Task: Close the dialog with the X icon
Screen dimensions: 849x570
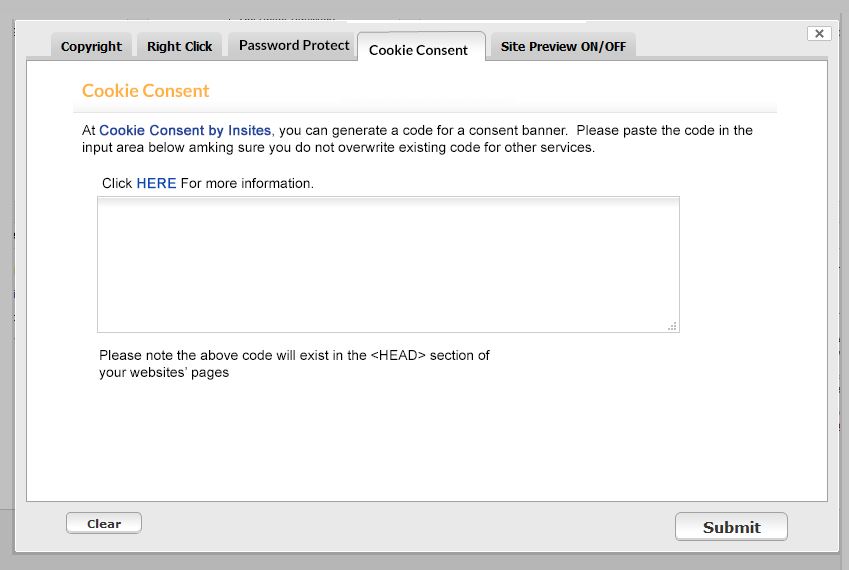Action: pos(819,34)
